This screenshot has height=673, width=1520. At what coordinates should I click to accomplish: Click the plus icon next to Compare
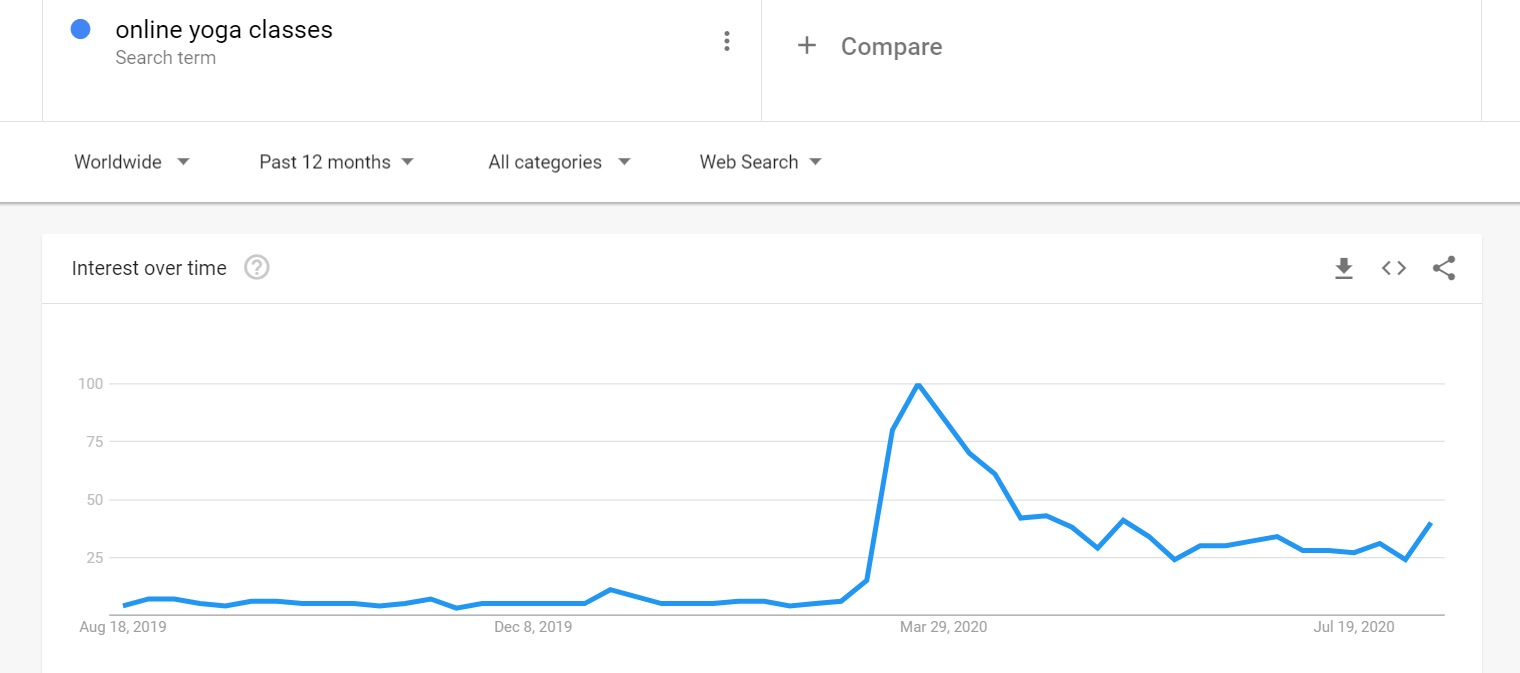pos(807,45)
